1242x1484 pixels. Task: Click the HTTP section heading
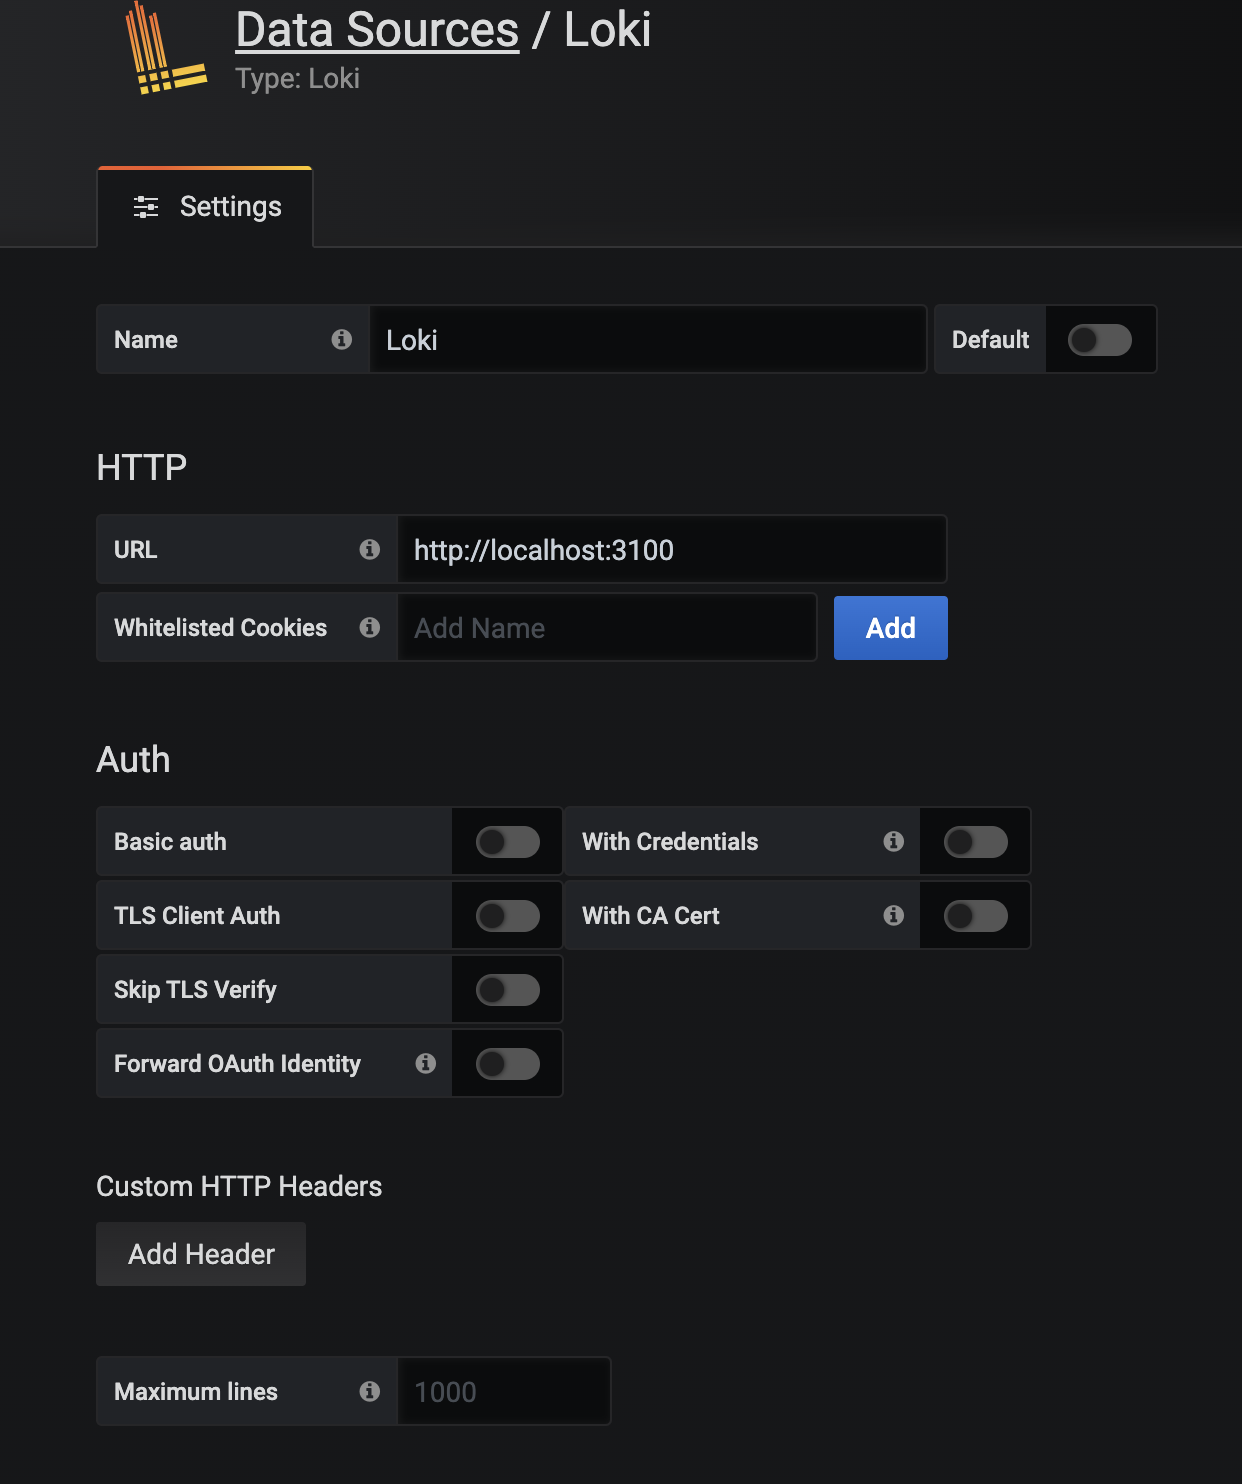[142, 467]
